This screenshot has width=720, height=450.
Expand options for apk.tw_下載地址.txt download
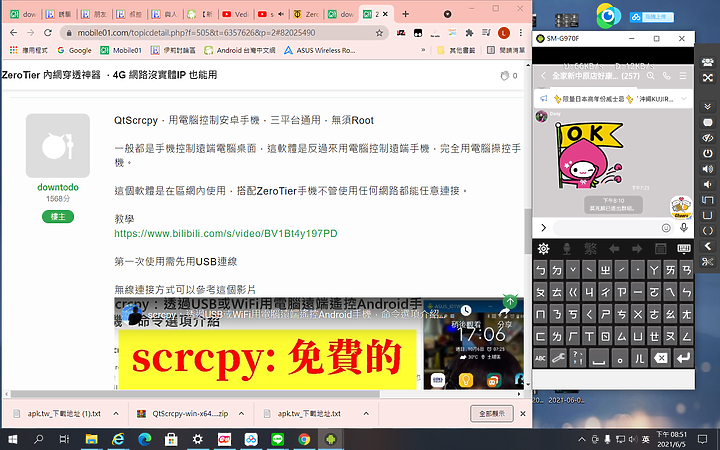pos(366,414)
